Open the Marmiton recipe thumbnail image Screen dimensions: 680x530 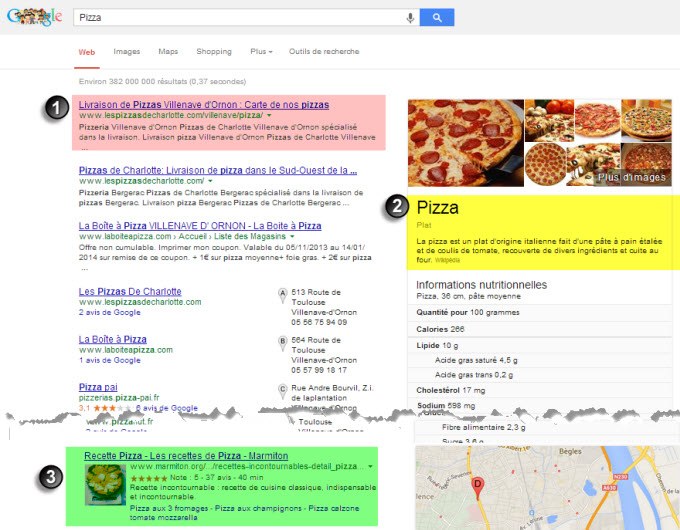click(105, 484)
